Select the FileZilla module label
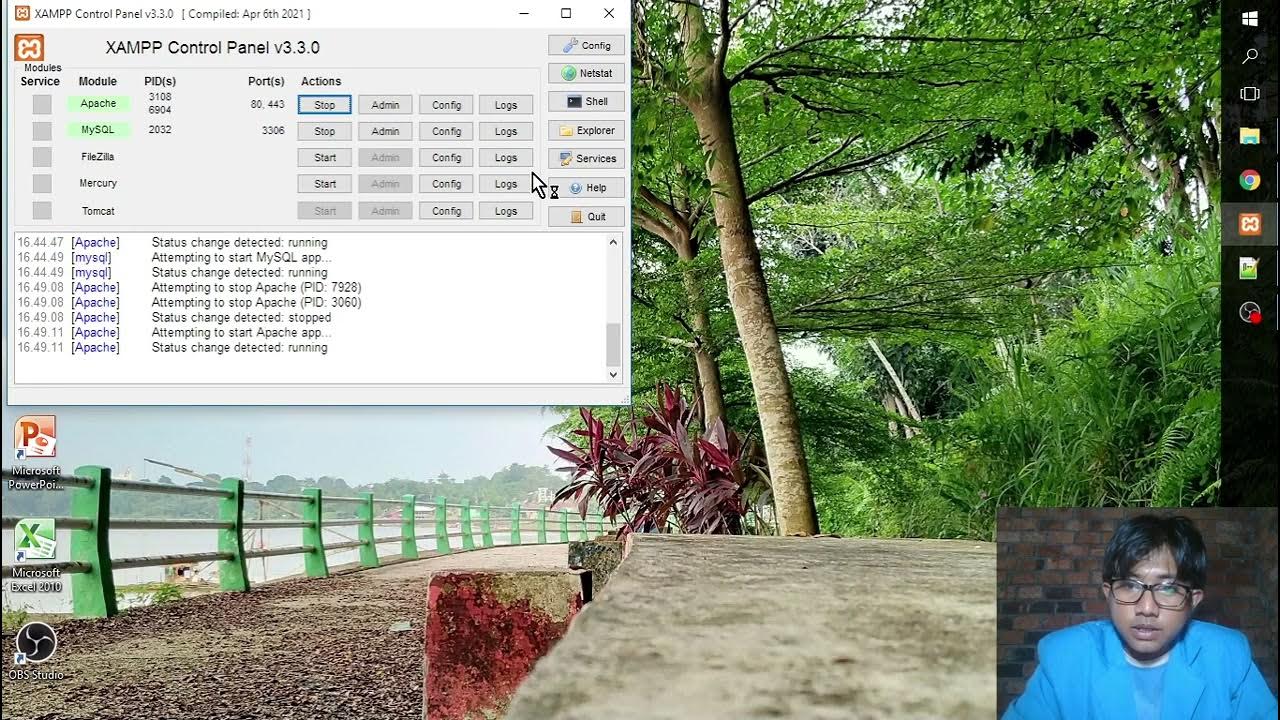 pyautogui.click(x=98, y=157)
